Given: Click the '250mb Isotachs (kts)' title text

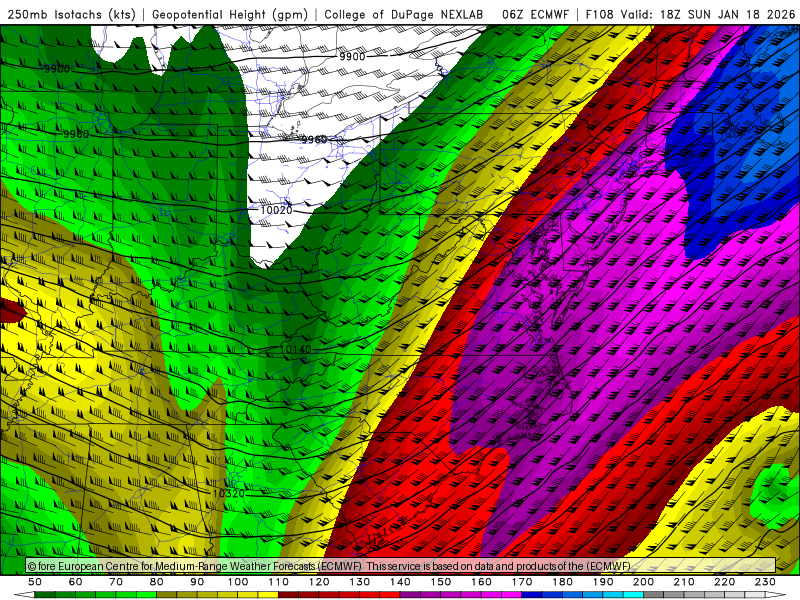Looking at the screenshot, I should pos(72,15).
